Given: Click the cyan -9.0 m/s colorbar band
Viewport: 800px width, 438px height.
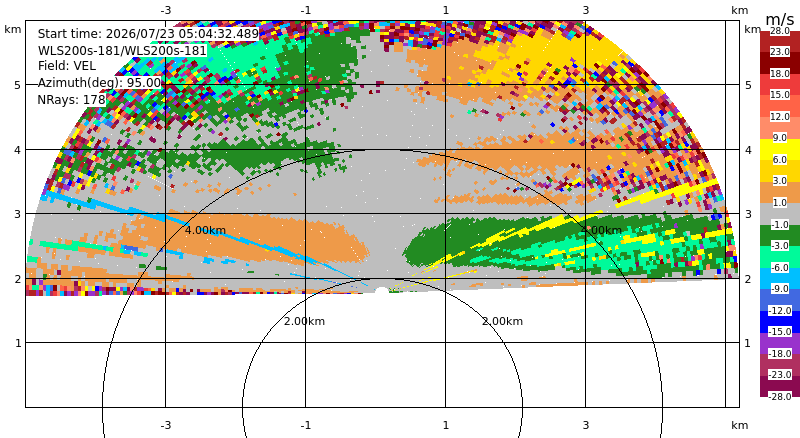Looking at the screenshot, I should [780, 278].
